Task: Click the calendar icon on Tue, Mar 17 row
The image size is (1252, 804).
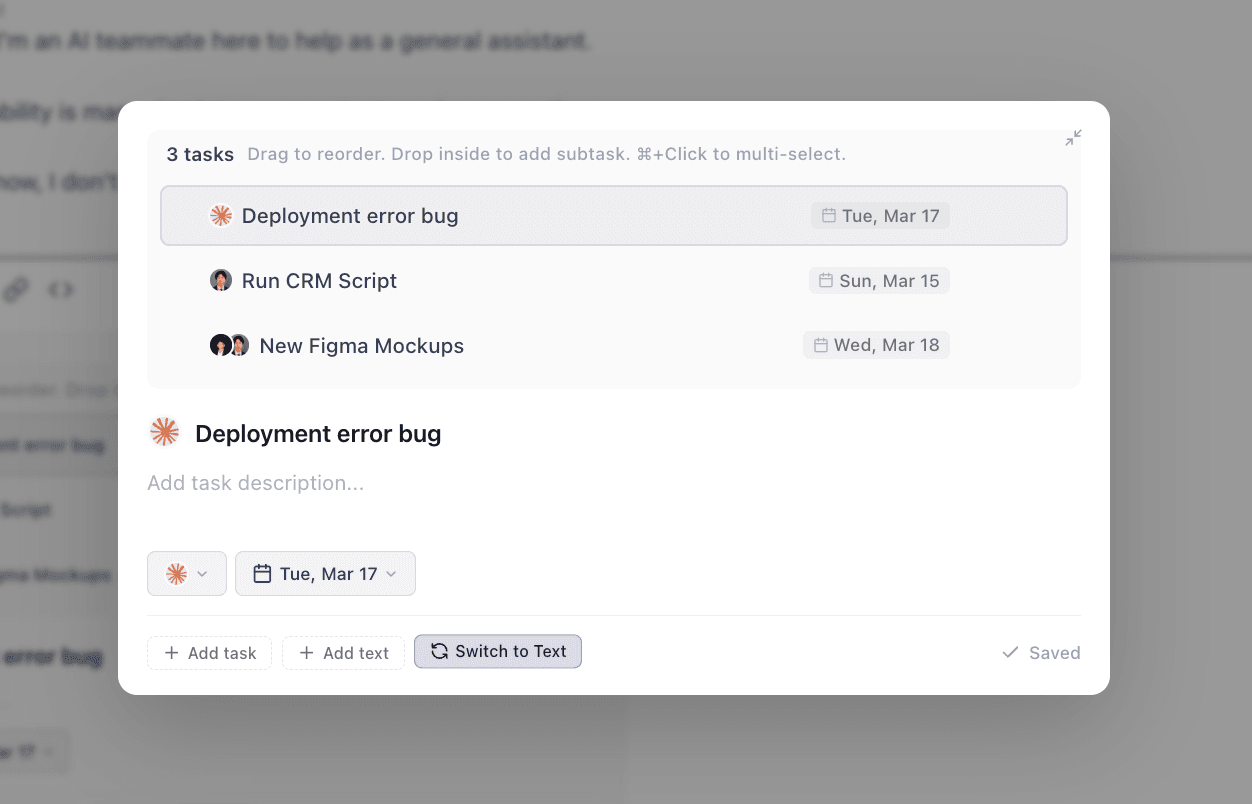Action: coord(829,216)
